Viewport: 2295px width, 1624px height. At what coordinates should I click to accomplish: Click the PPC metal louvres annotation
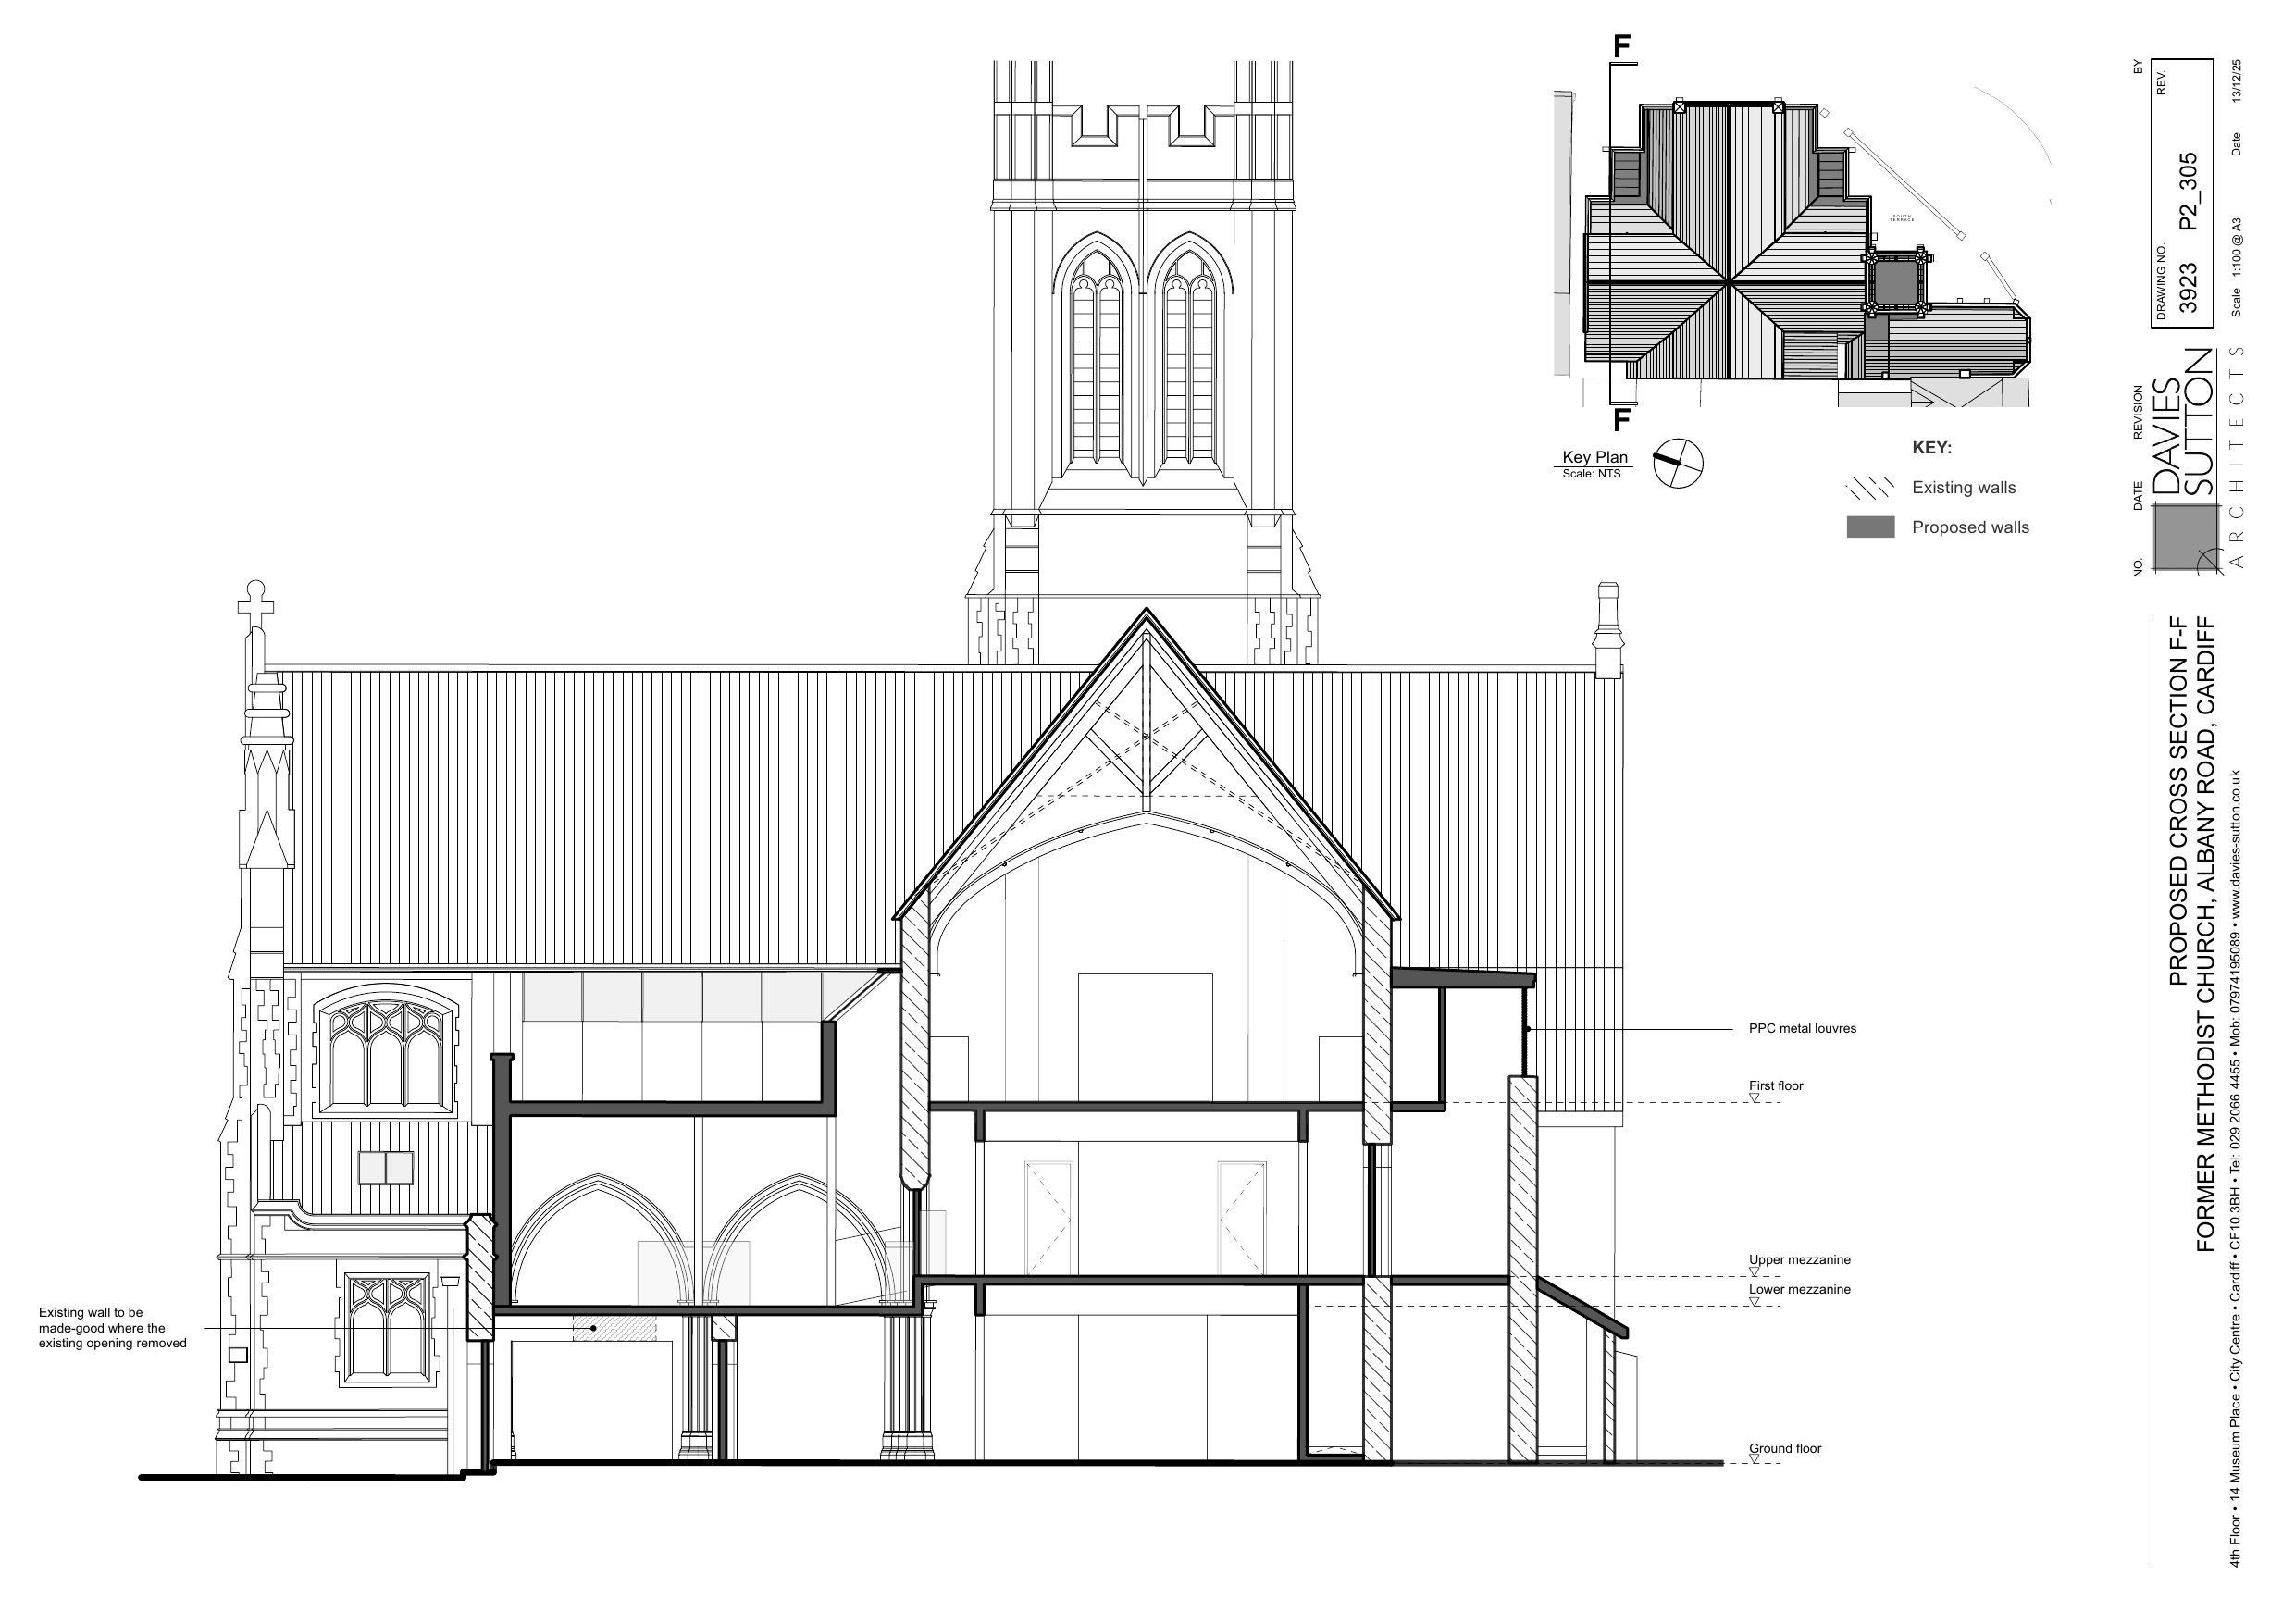[x=1802, y=1028]
